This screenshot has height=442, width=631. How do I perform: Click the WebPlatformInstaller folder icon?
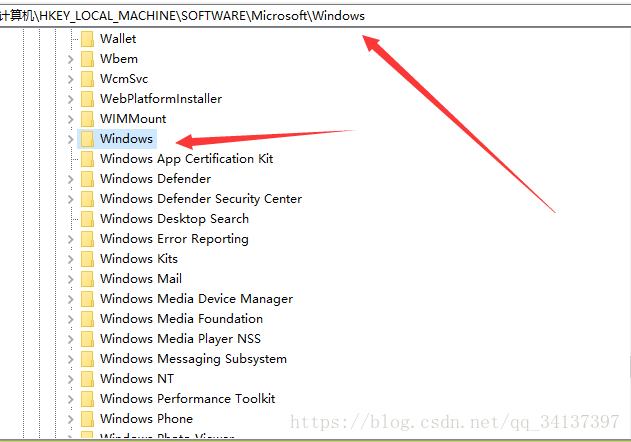pos(87,99)
